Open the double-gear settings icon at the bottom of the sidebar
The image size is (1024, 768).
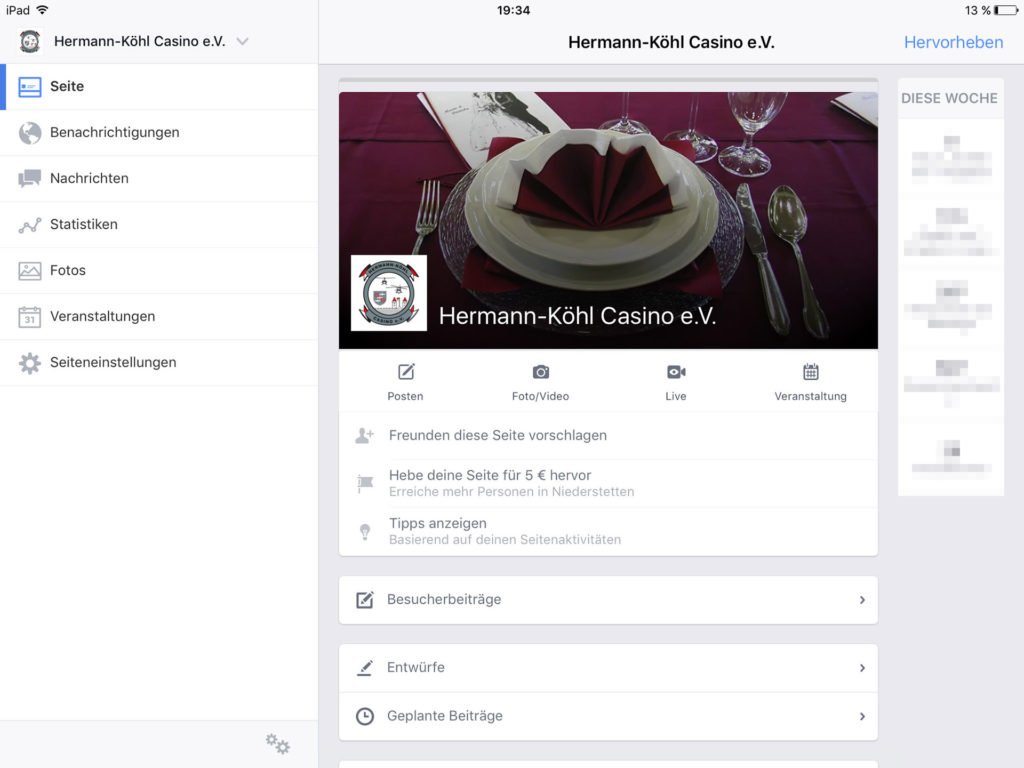point(278,743)
